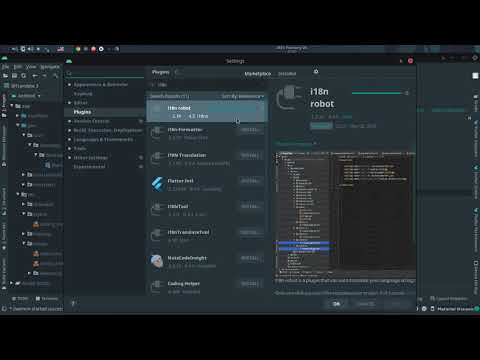
Task: Click the Chrome icon in the system panel
Action: coord(78,49)
